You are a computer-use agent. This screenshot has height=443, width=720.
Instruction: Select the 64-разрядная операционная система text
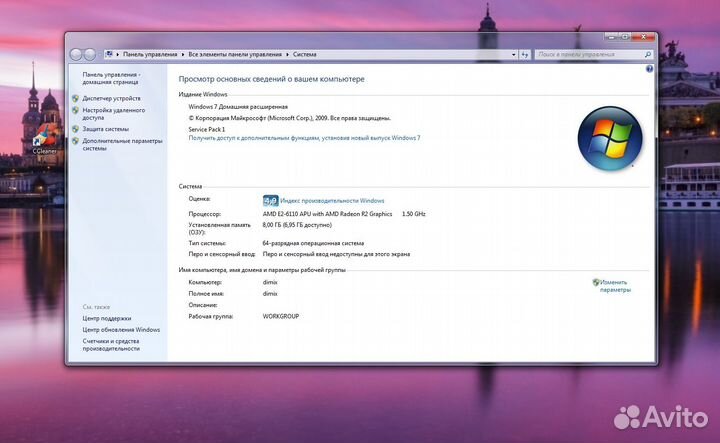click(313, 243)
